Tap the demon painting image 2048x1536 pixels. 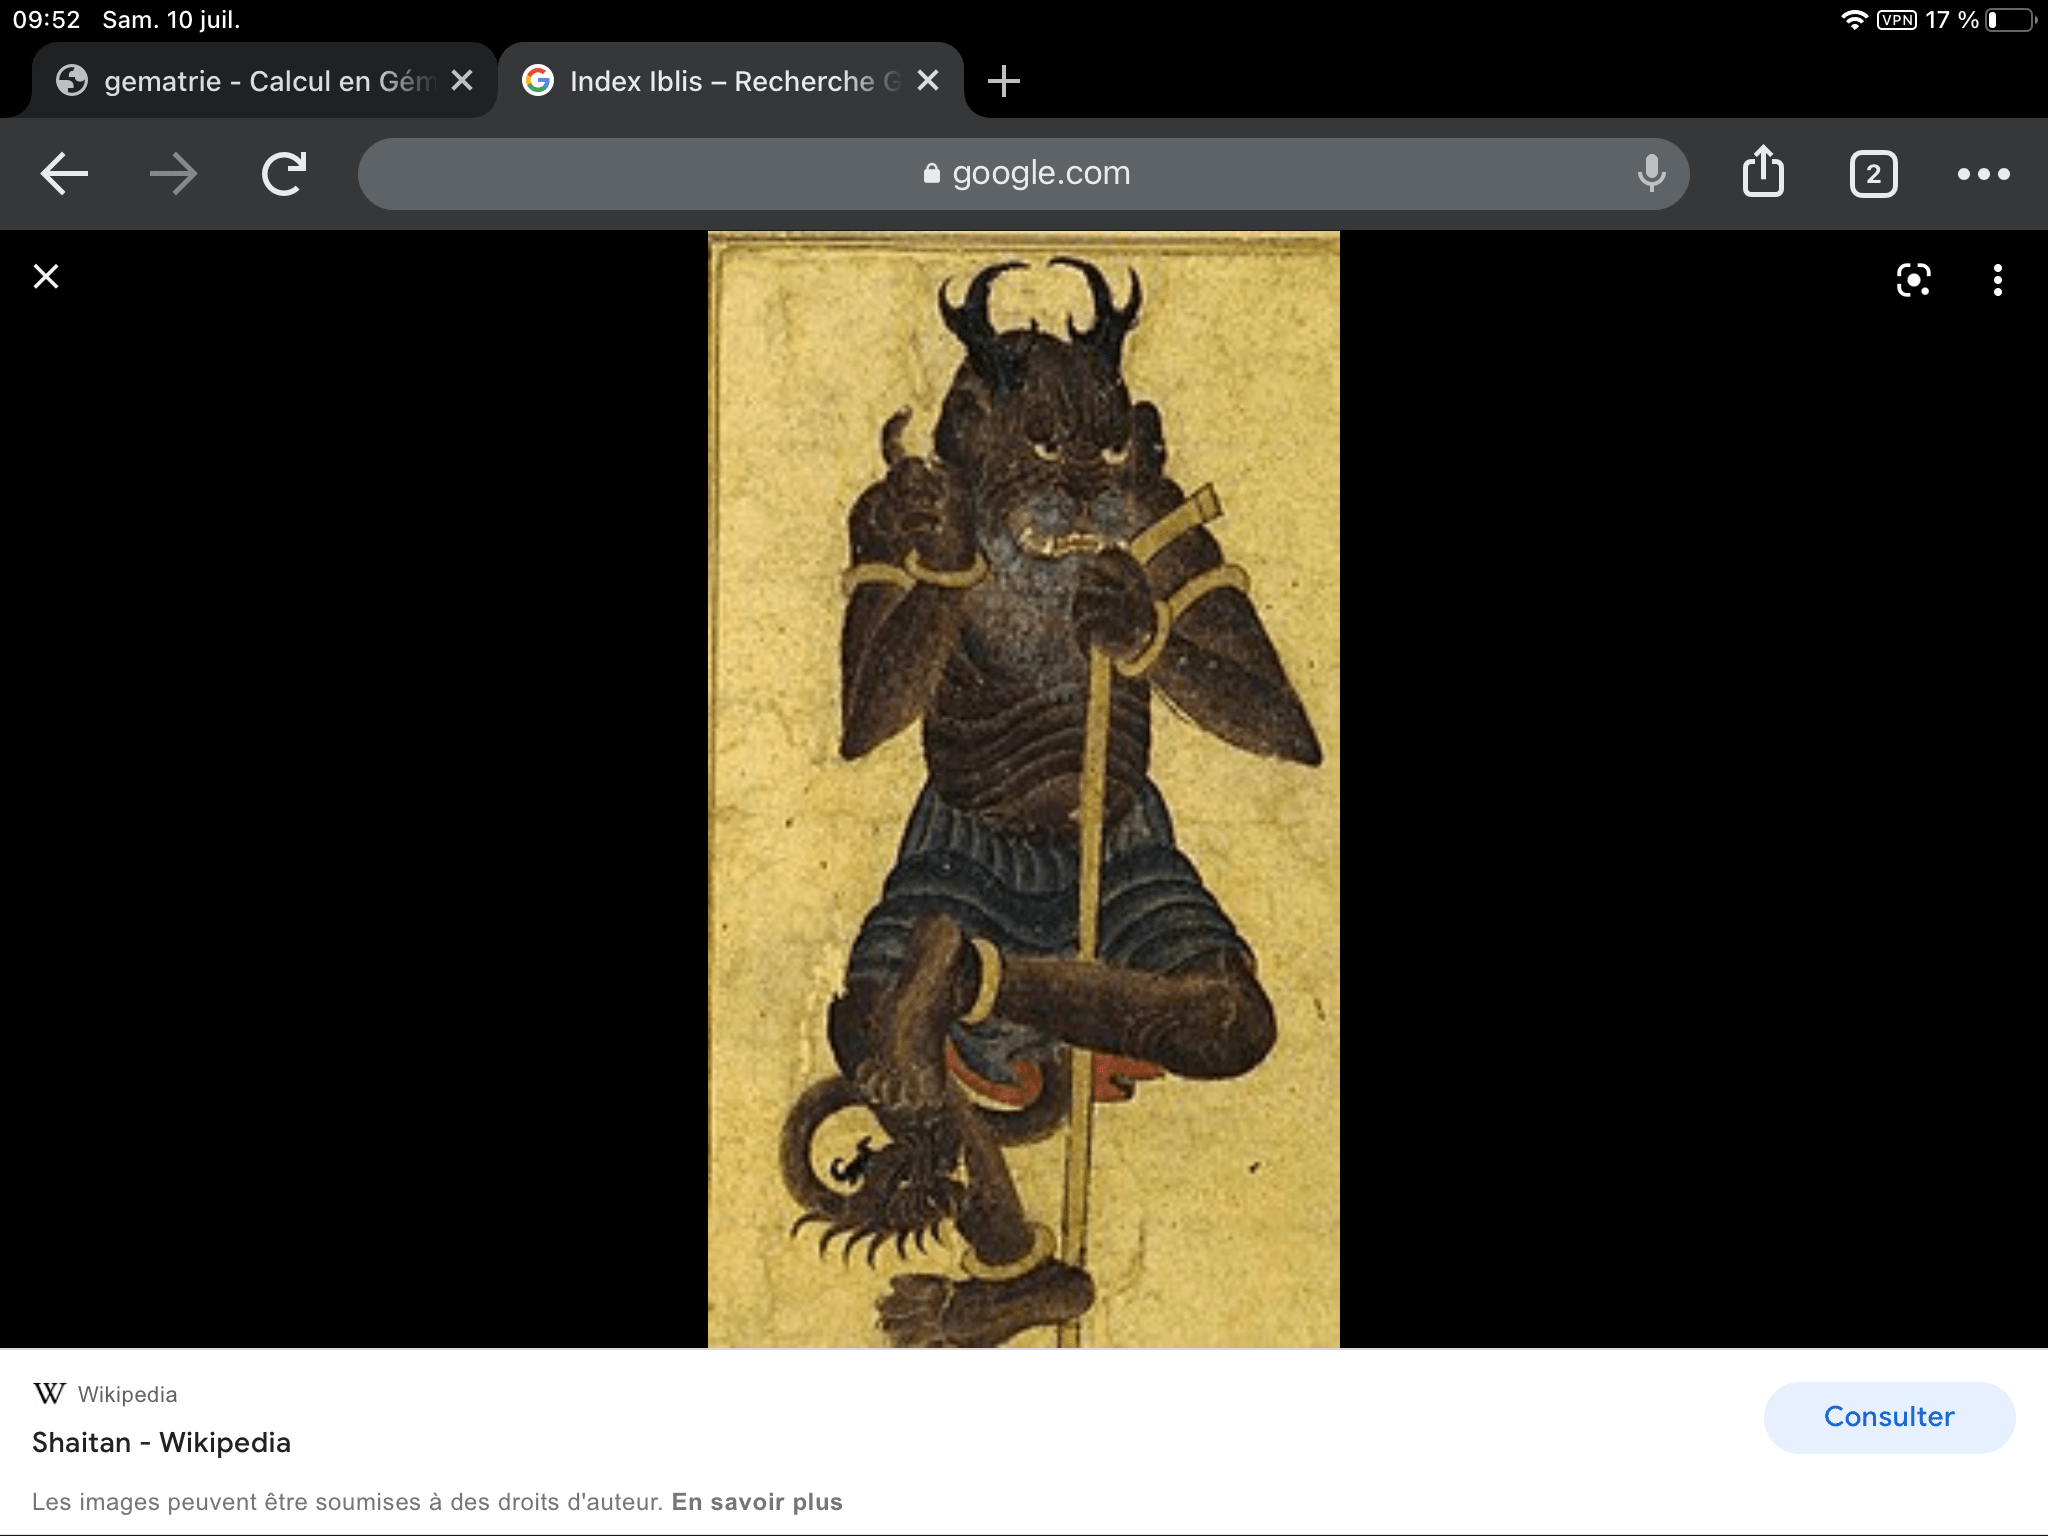(1023, 789)
